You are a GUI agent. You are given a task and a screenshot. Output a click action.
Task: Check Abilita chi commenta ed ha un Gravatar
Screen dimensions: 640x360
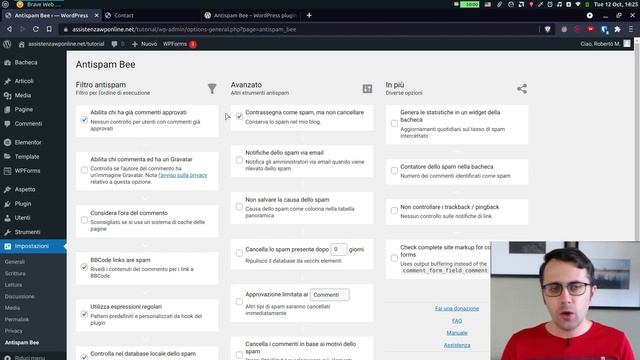click(x=84, y=170)
